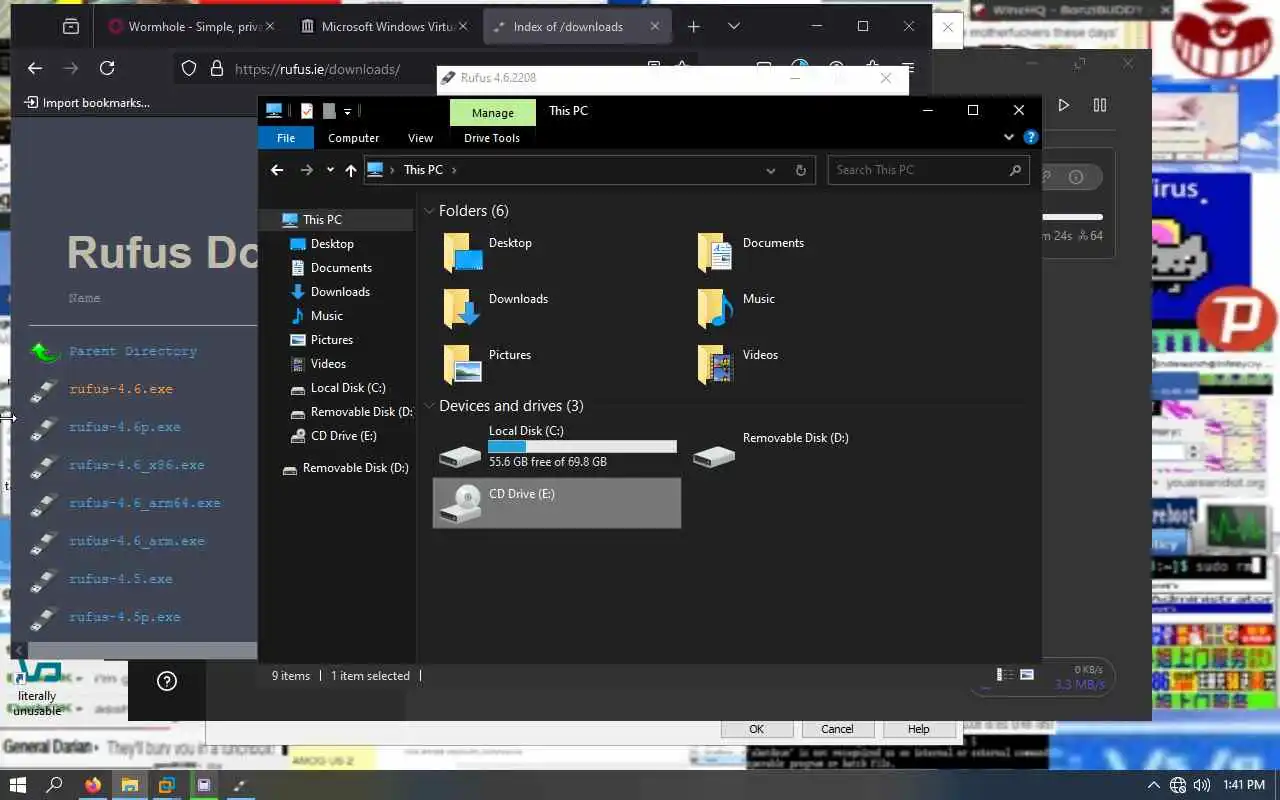The width and height of the screenshot is (1280, 800).
Task: Click the Properties quick access toolbar icon
Action: click(x=306, y=111)
